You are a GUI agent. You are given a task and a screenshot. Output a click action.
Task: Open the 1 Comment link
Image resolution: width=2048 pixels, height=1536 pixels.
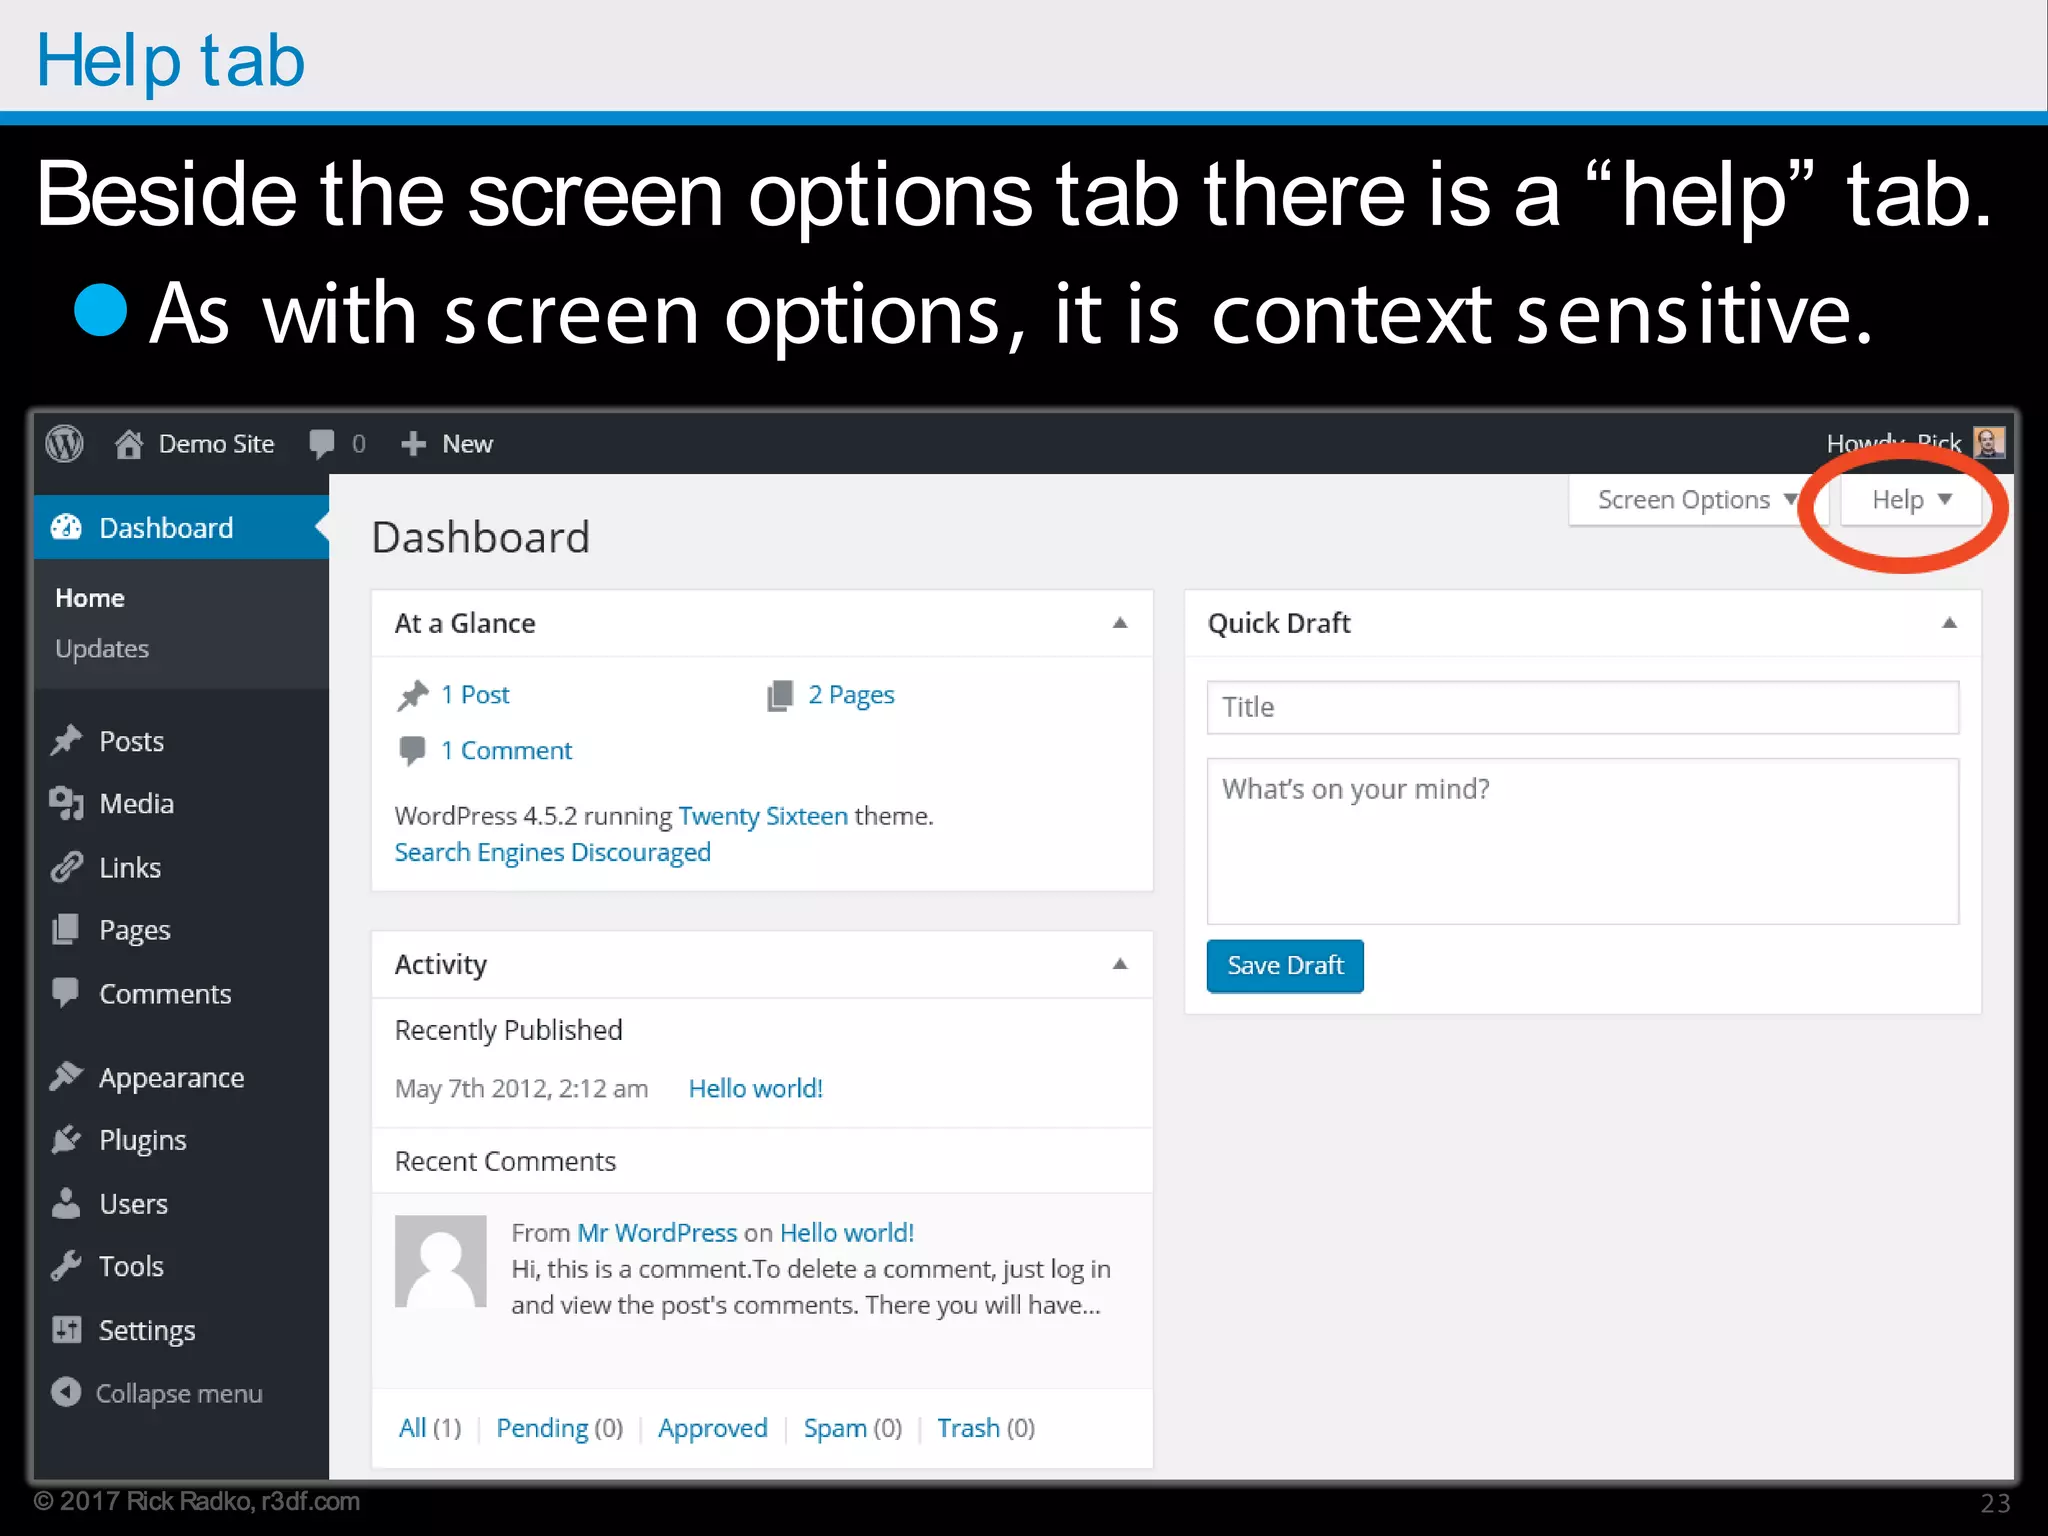(x=506, y=751)
